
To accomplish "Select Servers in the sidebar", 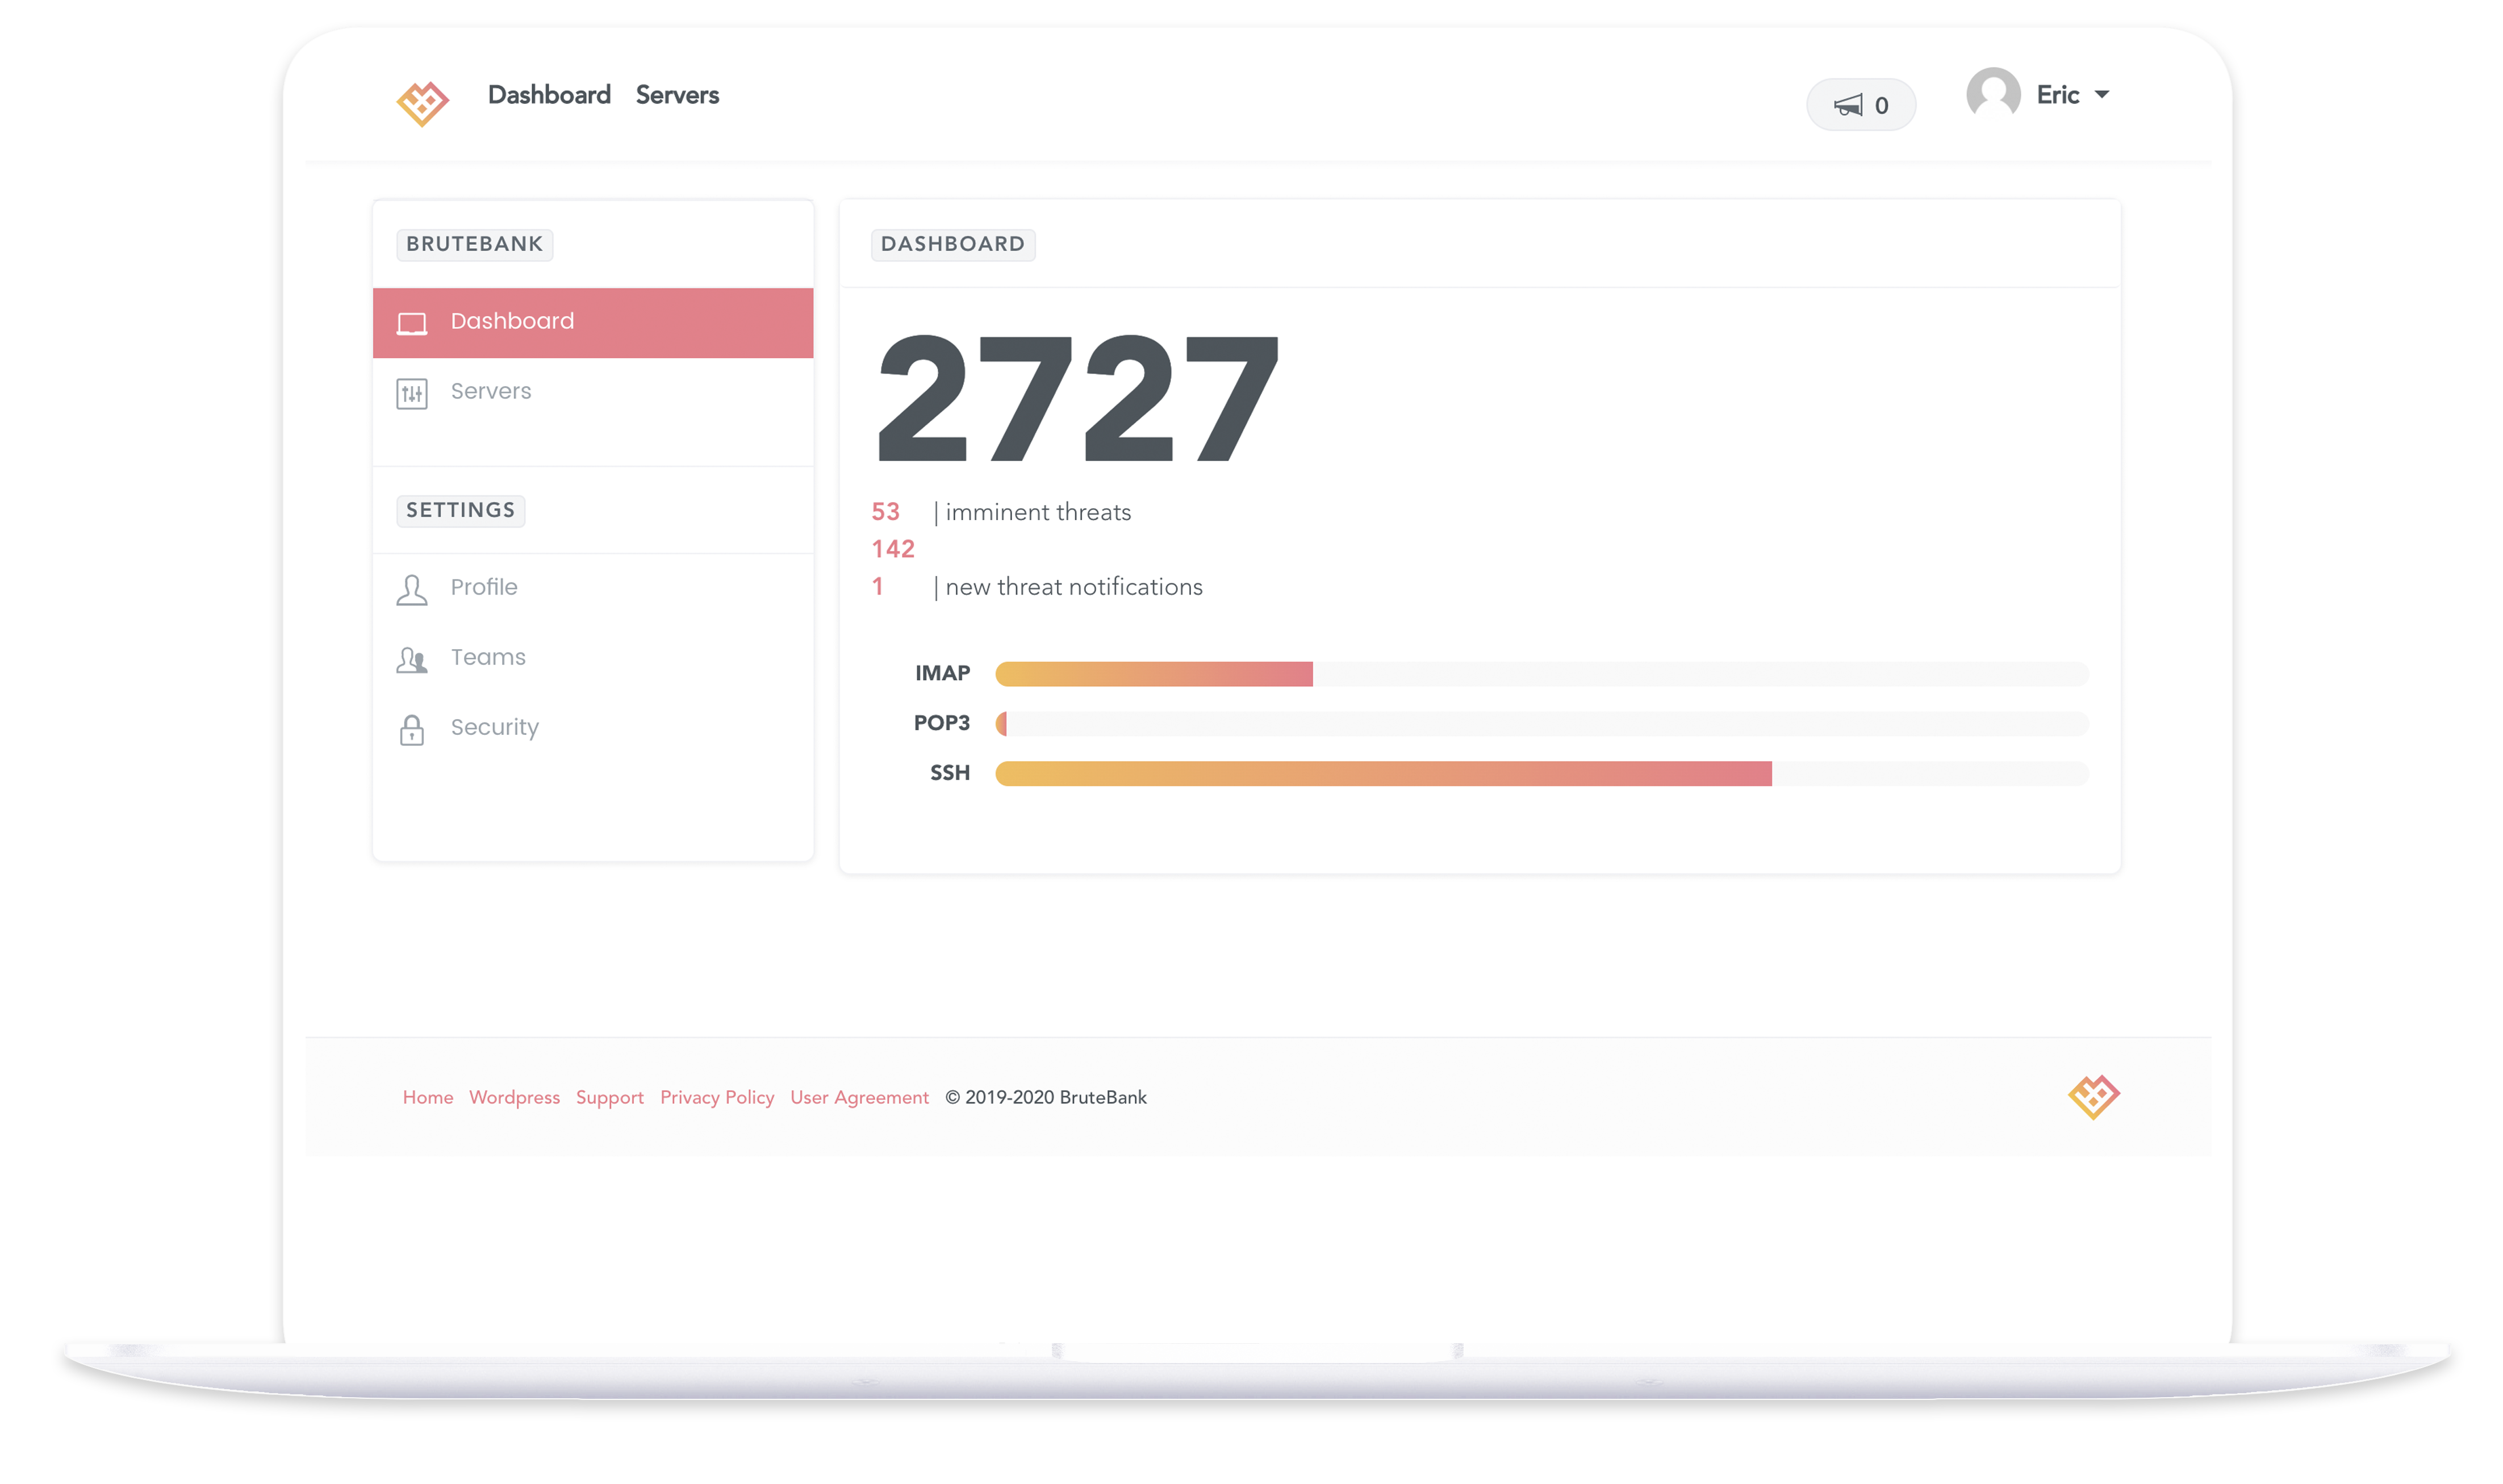I will point(593,392).
